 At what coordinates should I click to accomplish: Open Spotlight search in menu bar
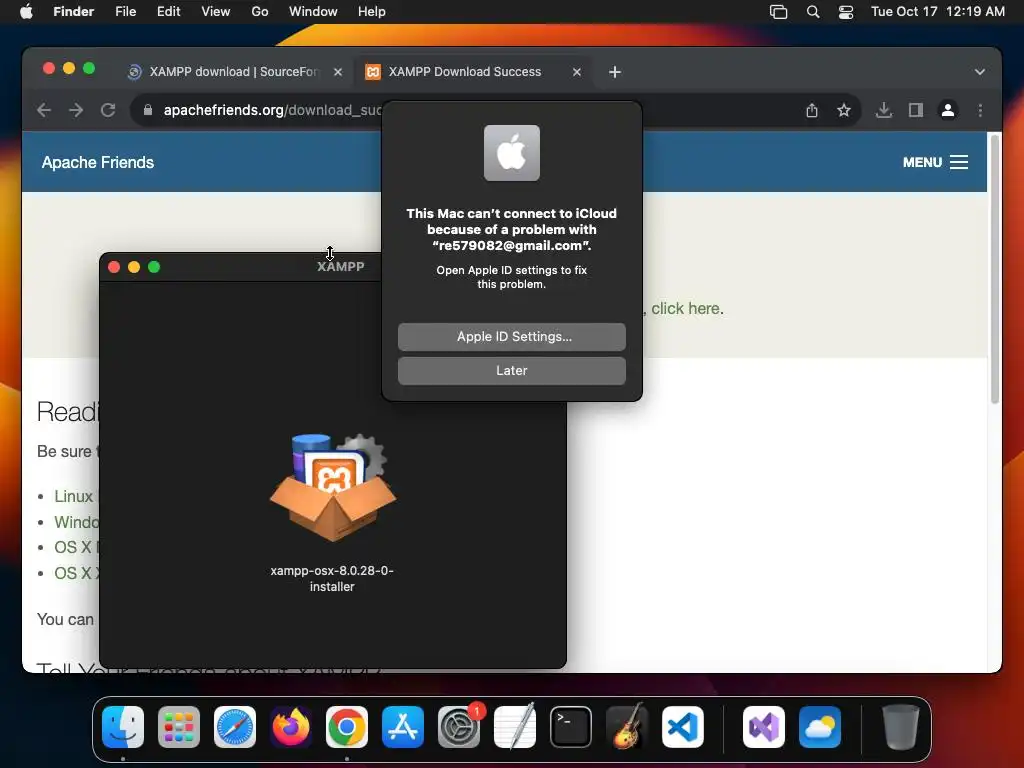[x=813, y=12]
